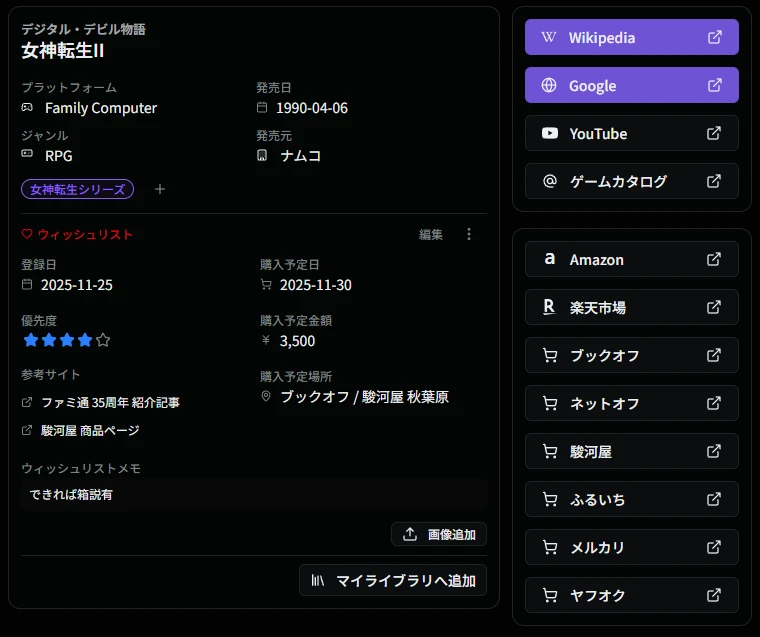Click the memo field できれば箱説有
This screenshot has width=760, height=637.
tap(253, 494)
